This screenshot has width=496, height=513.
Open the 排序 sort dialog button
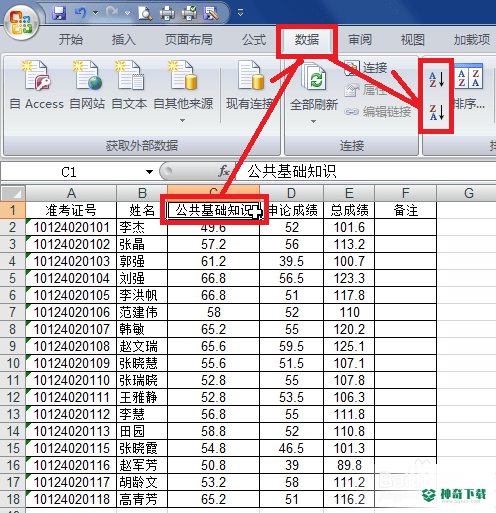point(469,87)
